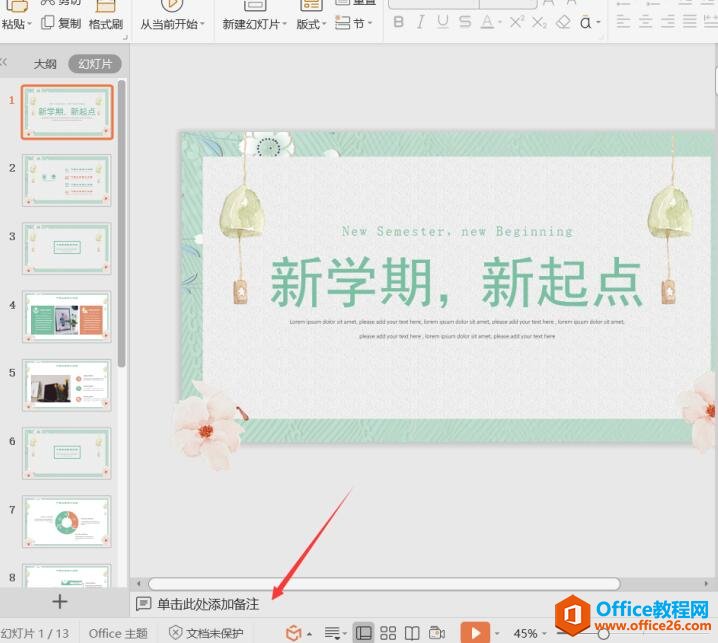This screenshot has height=643, width=718.
Task: Toggle Italic text formatting
Action: (421, 22)
